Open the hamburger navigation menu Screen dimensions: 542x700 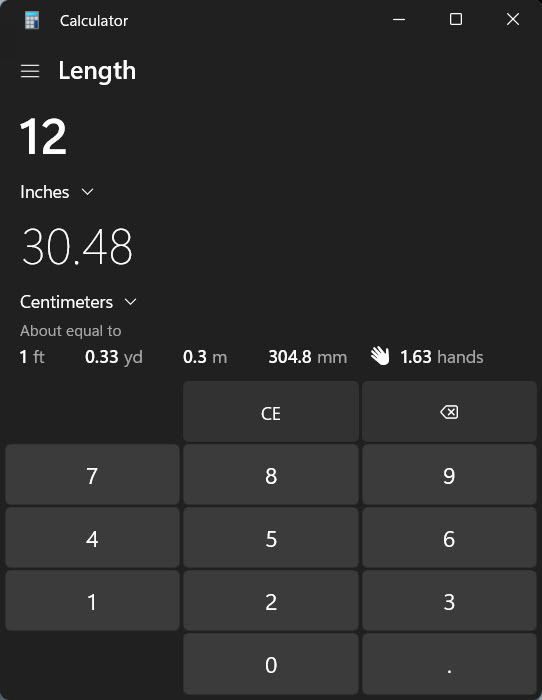pos(30,71)
